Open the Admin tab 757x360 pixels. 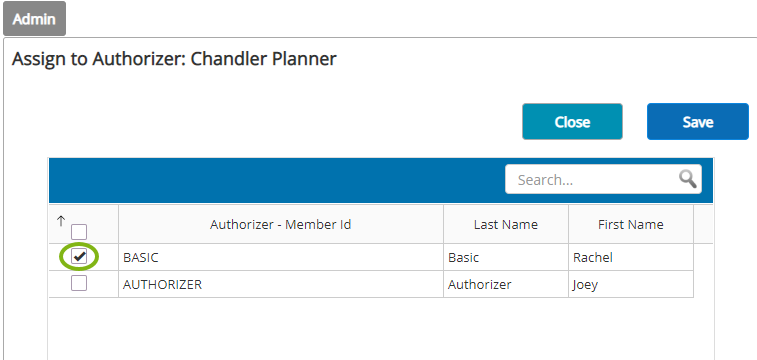click(x=34, y=19)
